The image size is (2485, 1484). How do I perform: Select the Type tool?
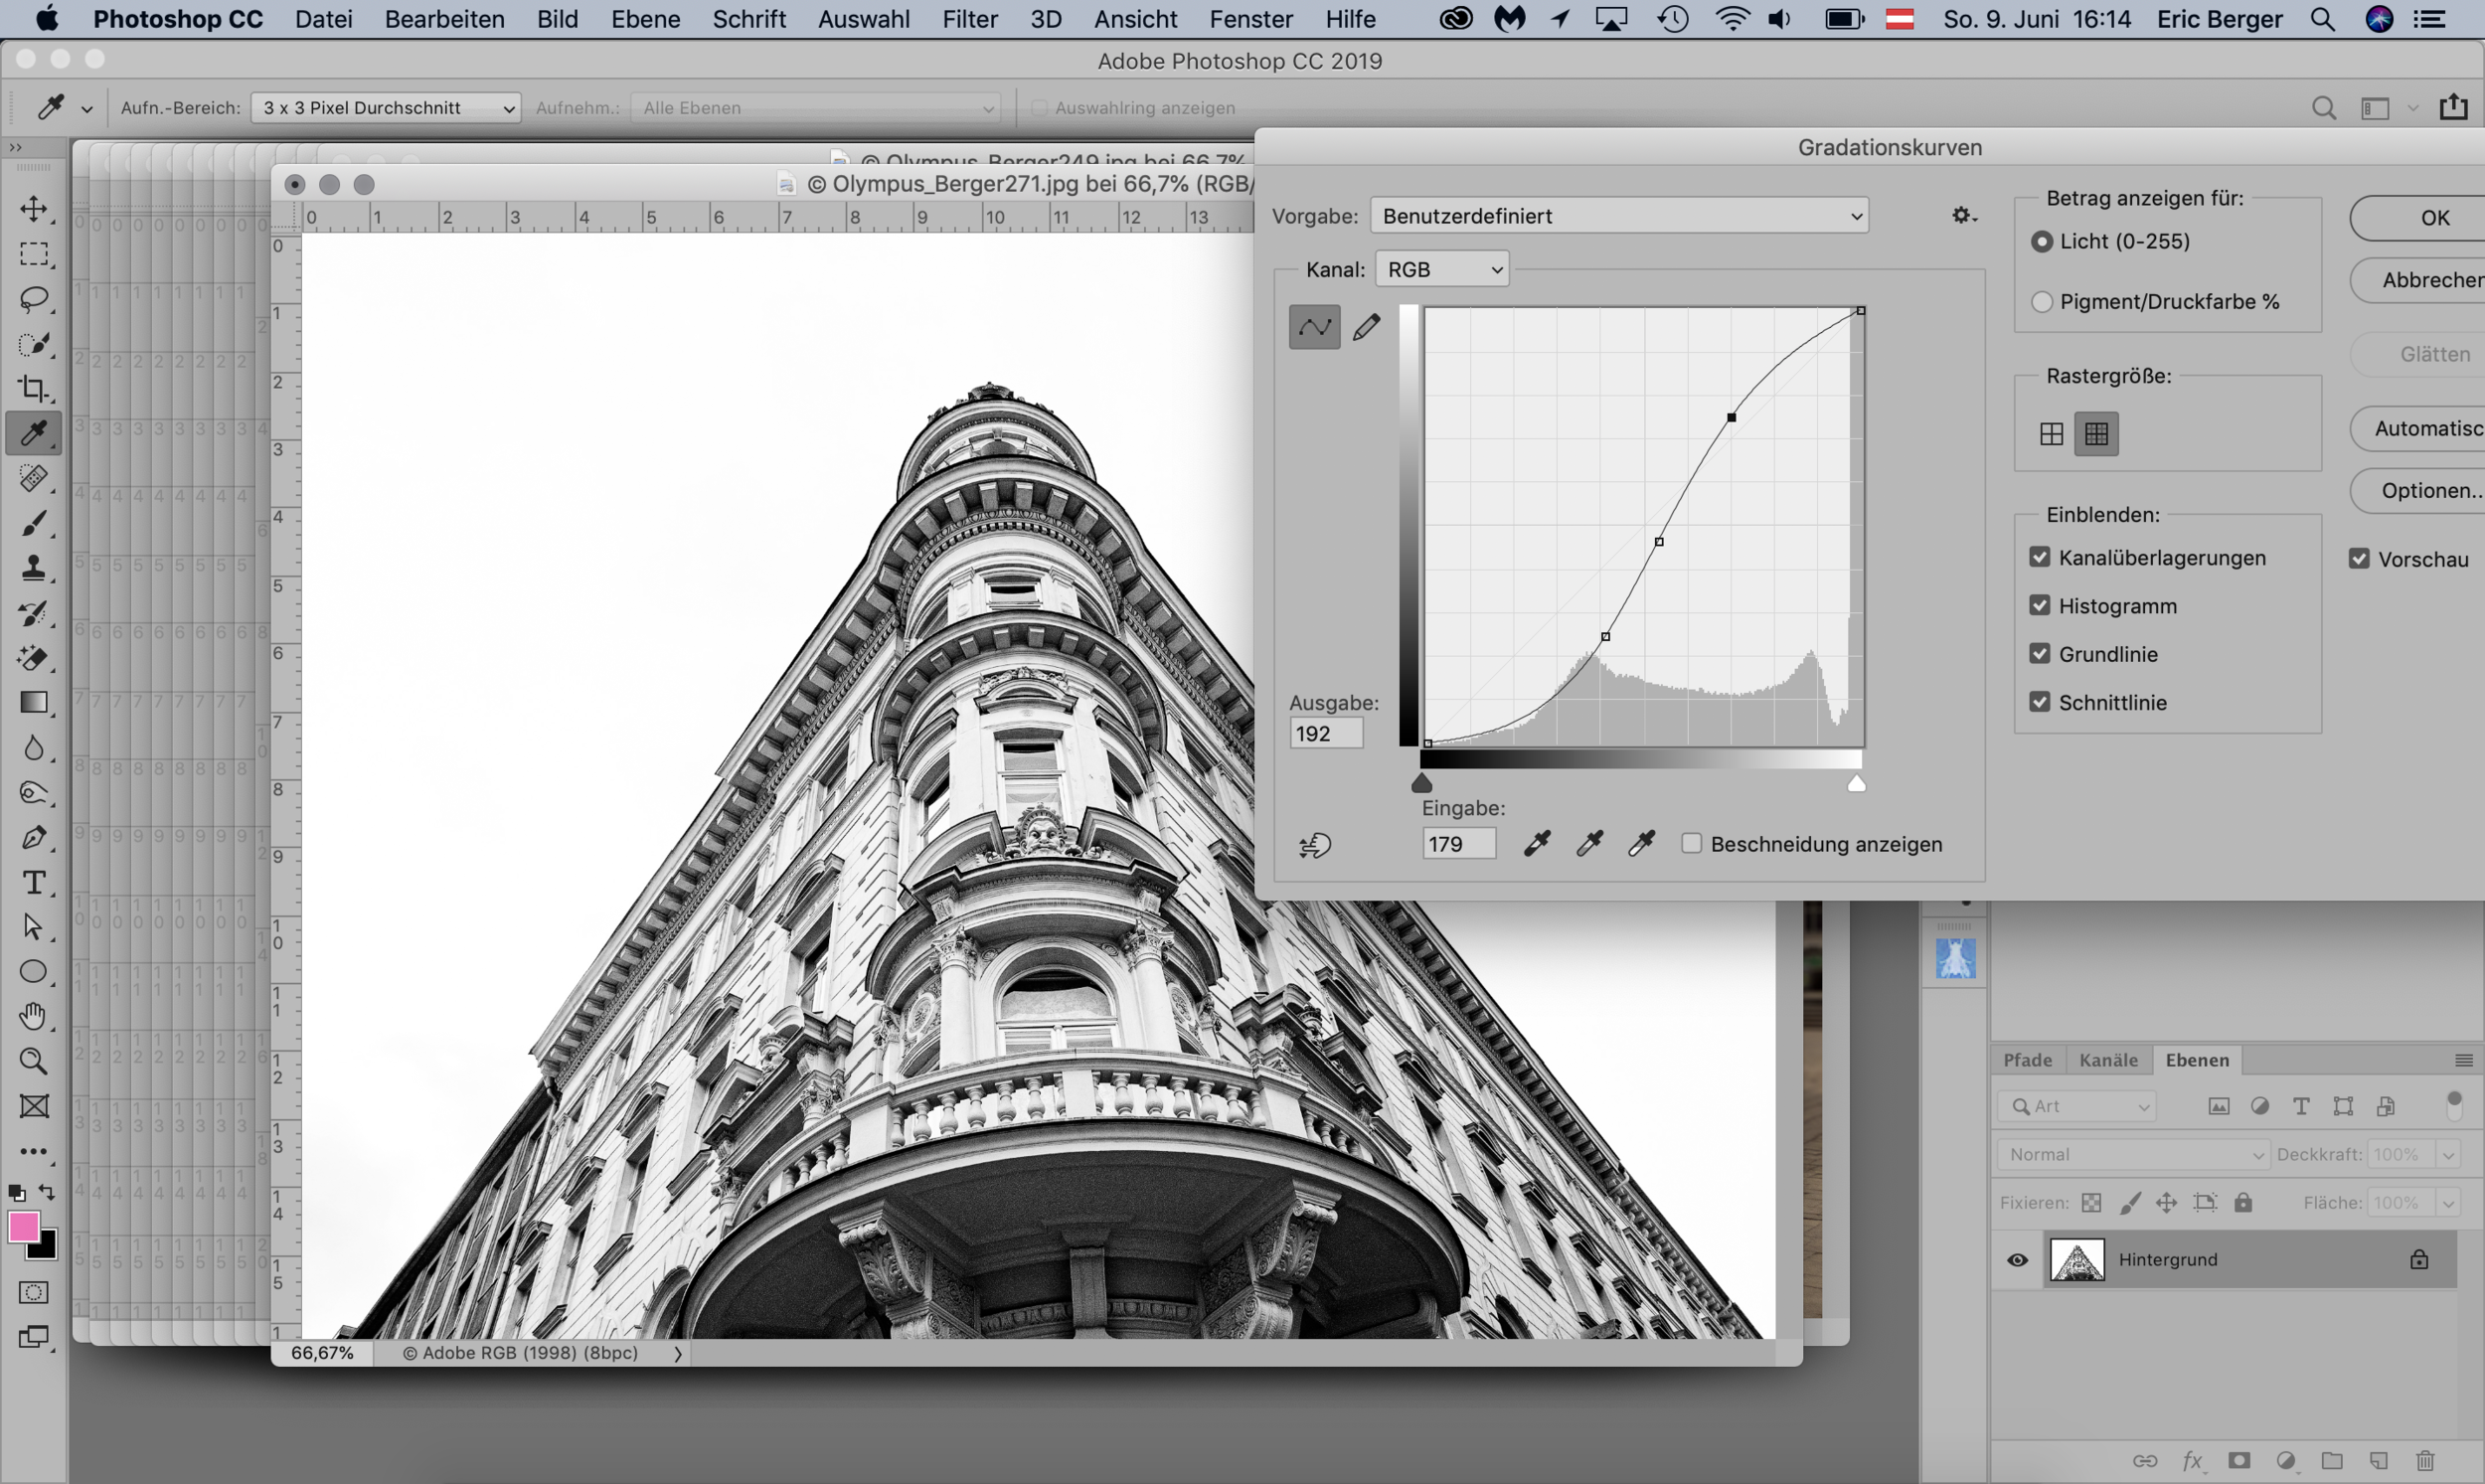tap(33, 882)
